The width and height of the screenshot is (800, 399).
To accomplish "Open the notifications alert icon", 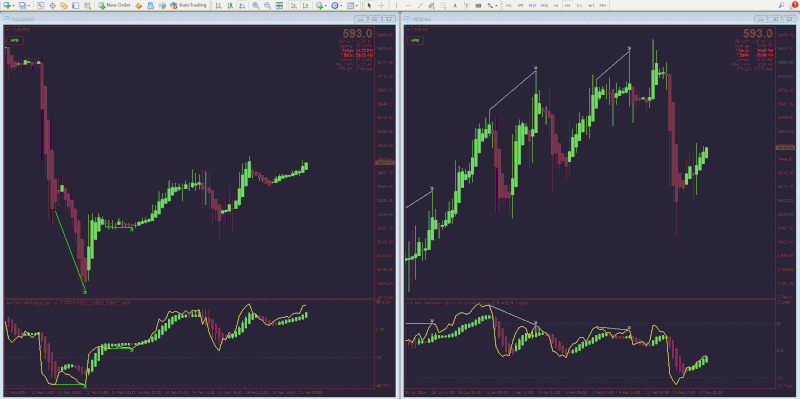I will pyautogui.click(x=794, y=5).
